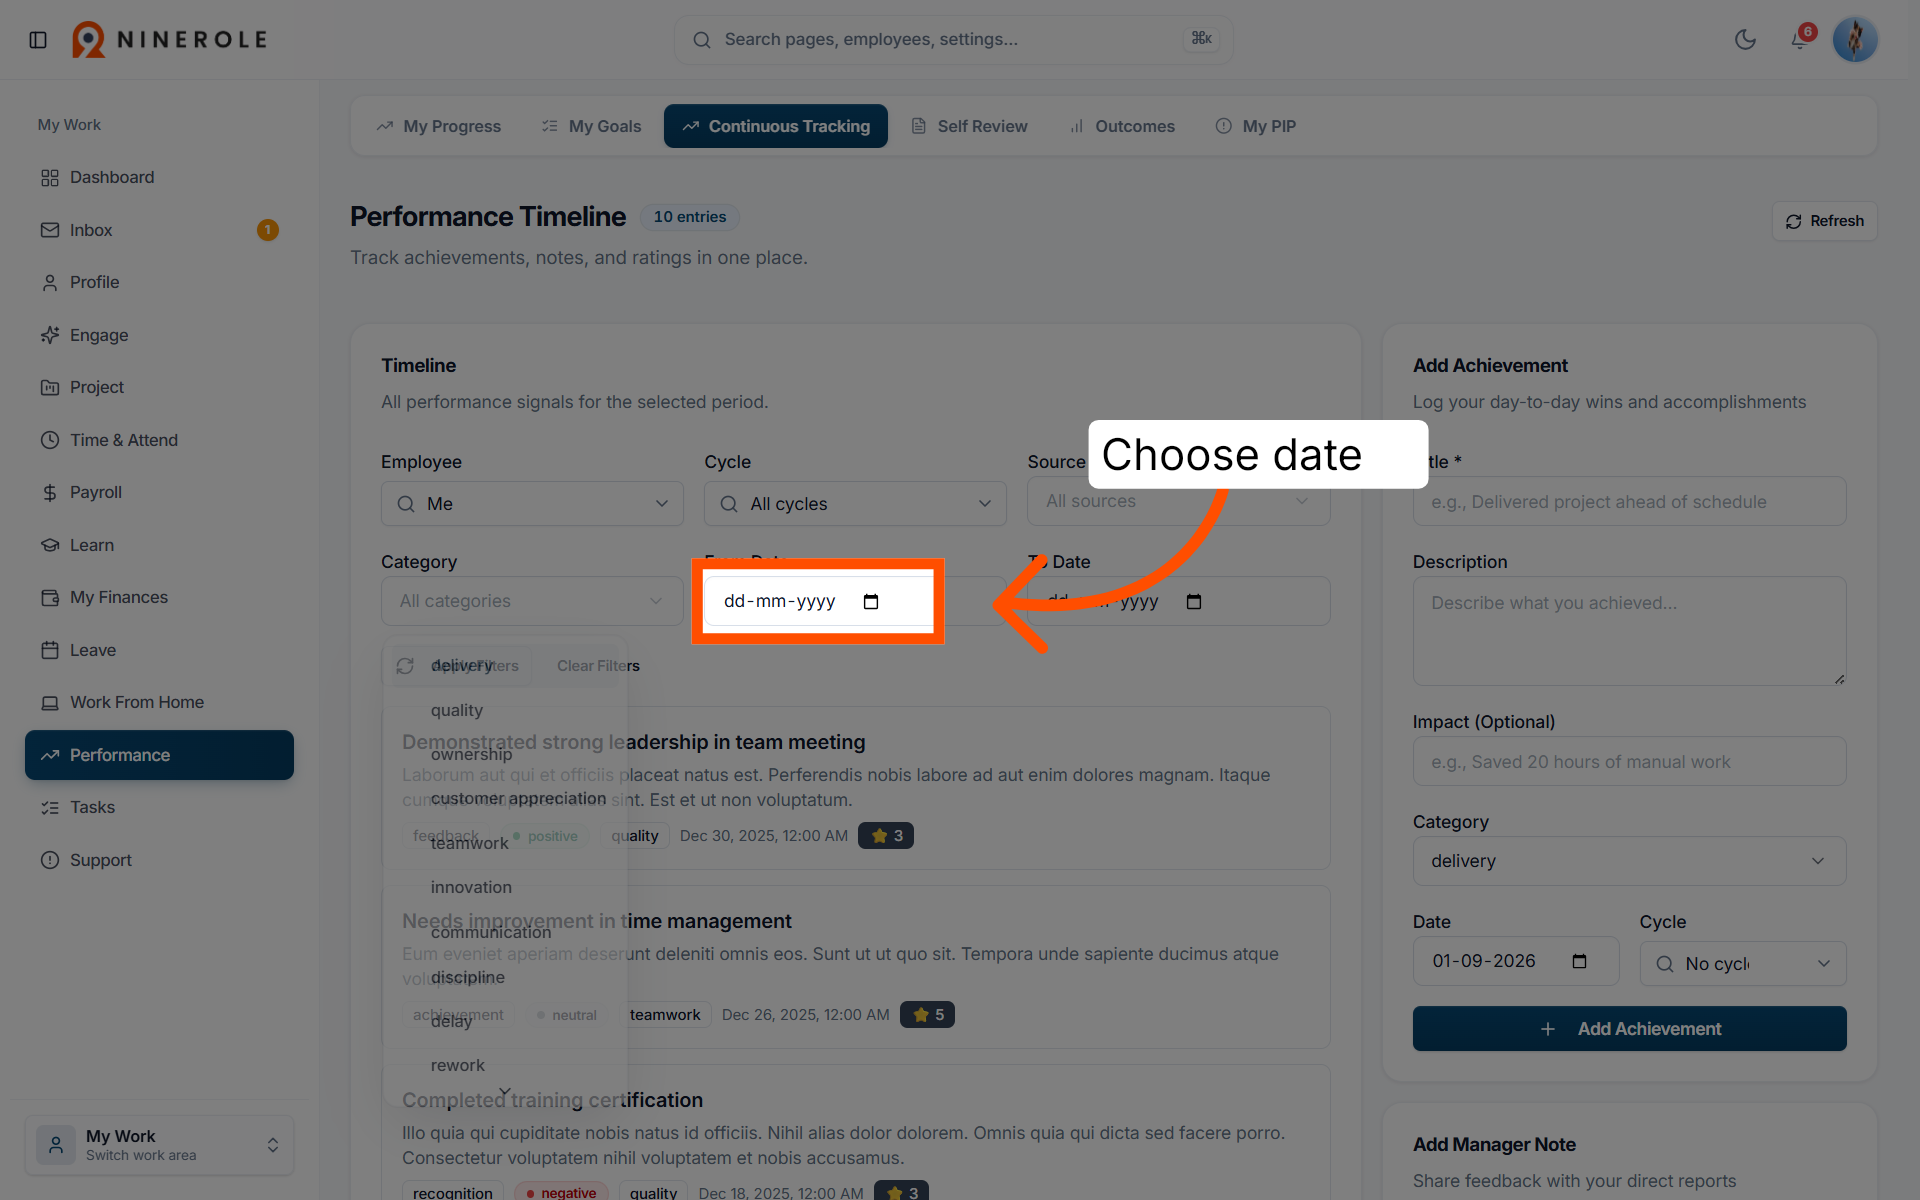Open Time & Attend section
The width and height of the screenshot is (1920, 1200).
(160, 440)
